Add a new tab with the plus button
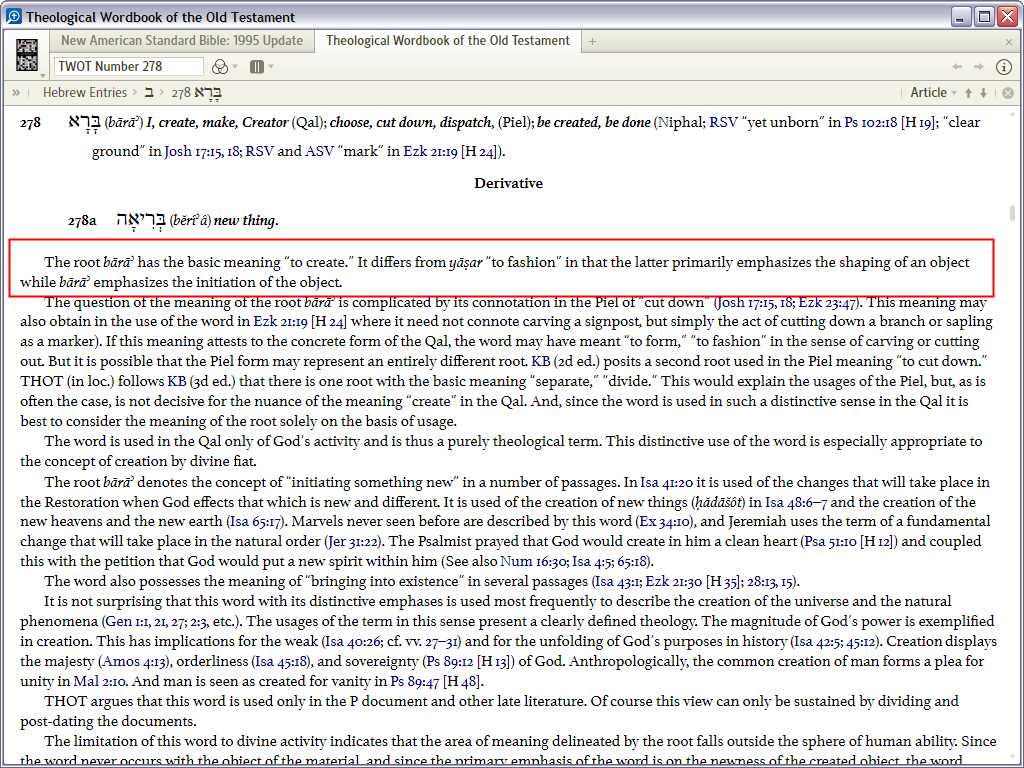 tap(592, 42)
